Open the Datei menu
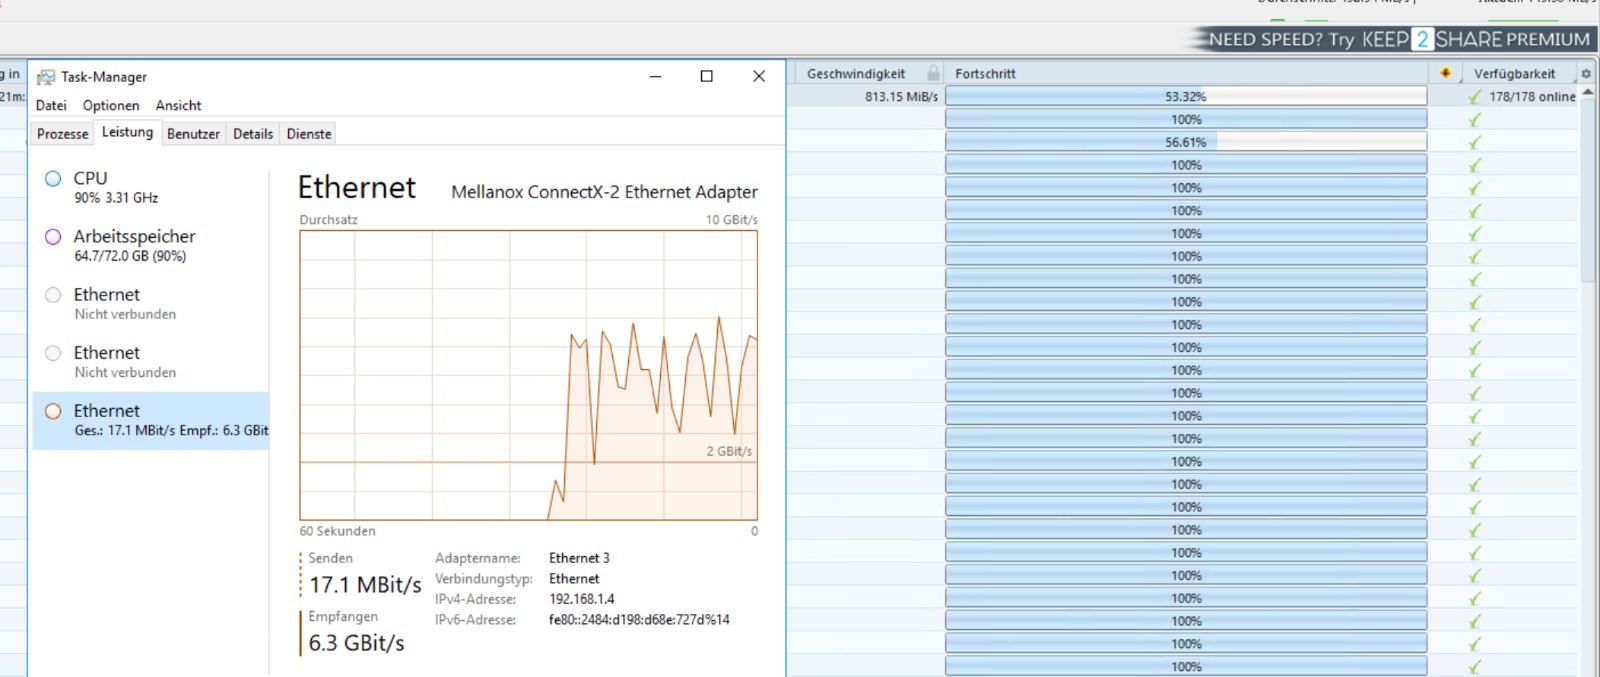This screenshot has height=677, width=1600. tap(51, 105)
